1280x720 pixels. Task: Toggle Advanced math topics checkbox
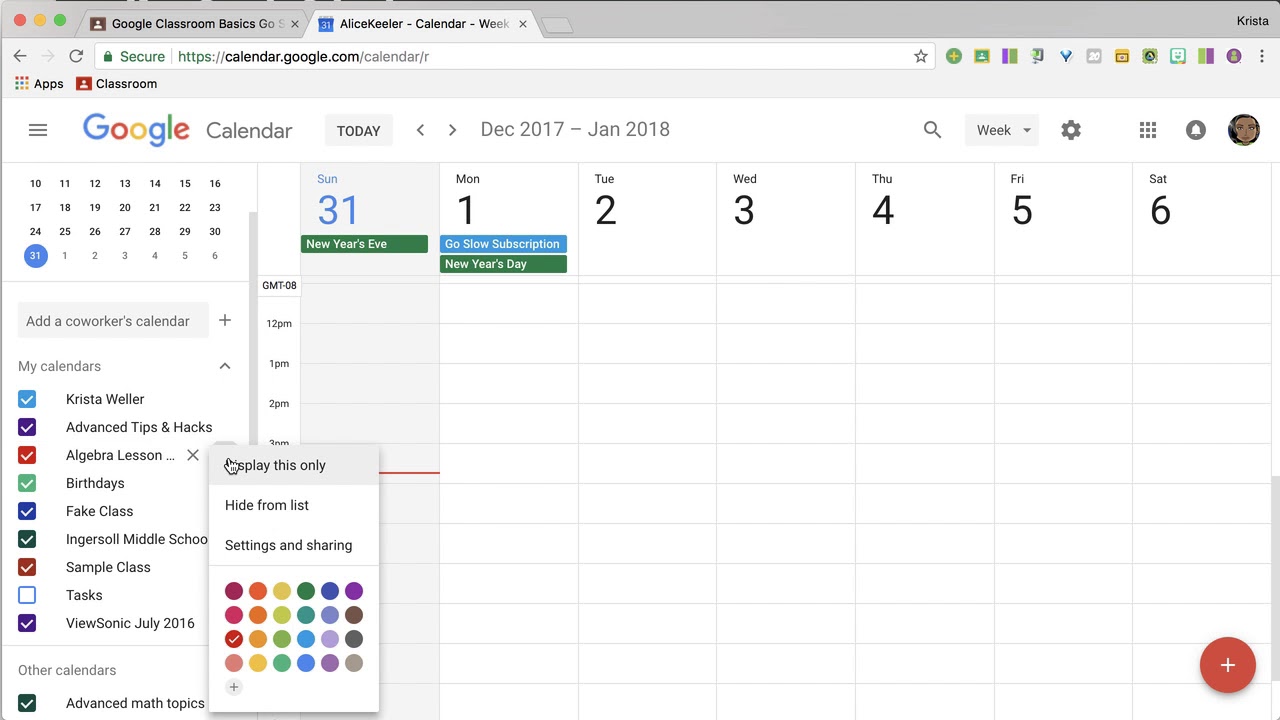(x=27, y=703)
